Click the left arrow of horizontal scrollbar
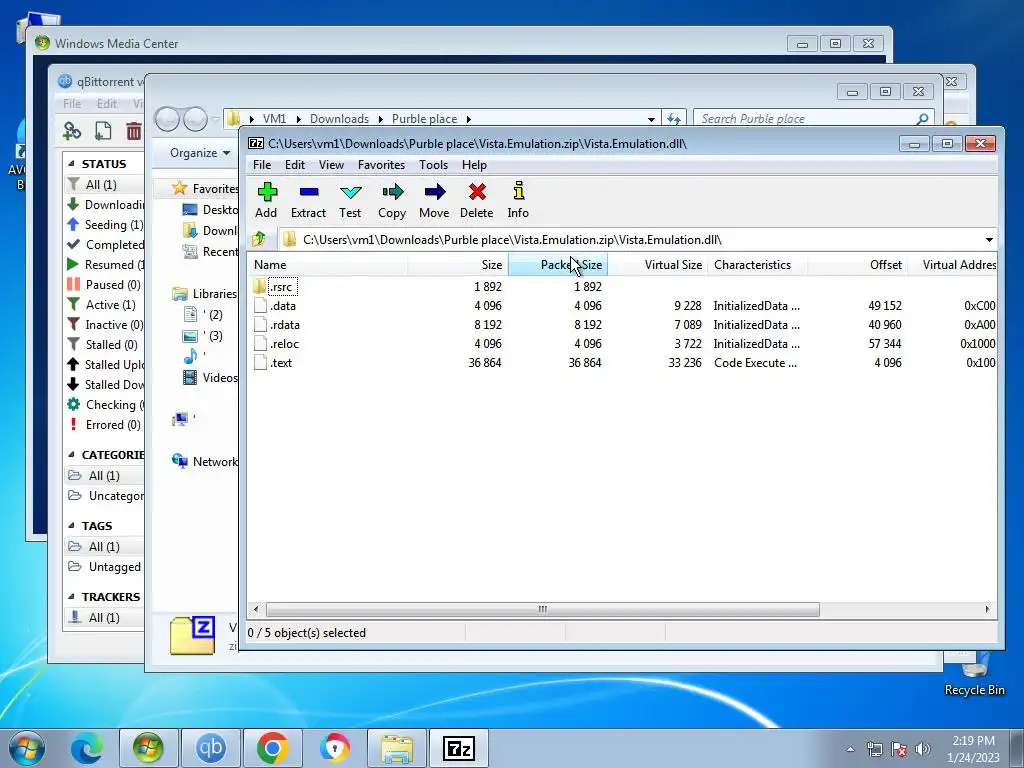Screen dimensions: 1024x768 tap(256, 609)
